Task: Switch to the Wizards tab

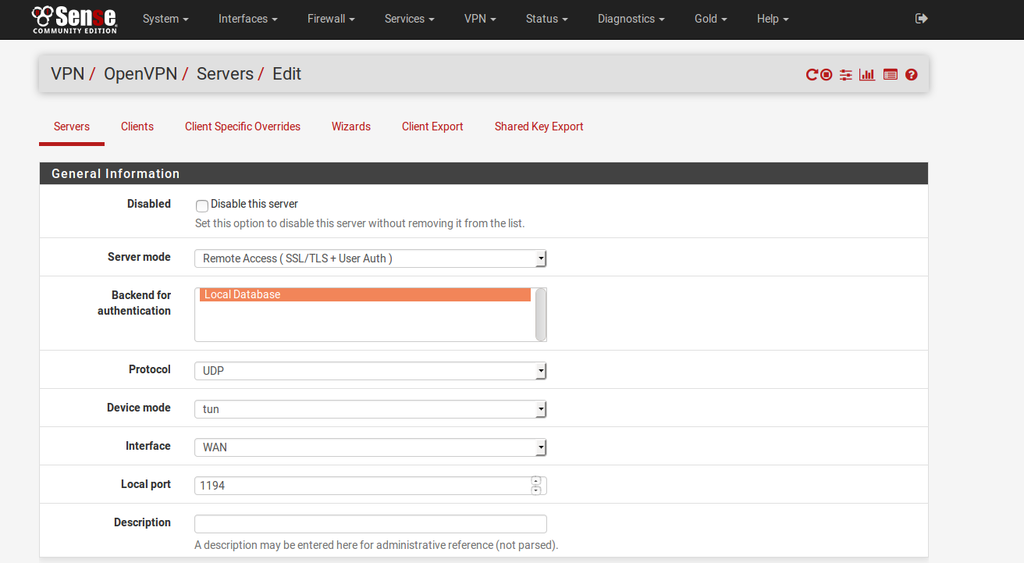Action: (x=351, y=127)
